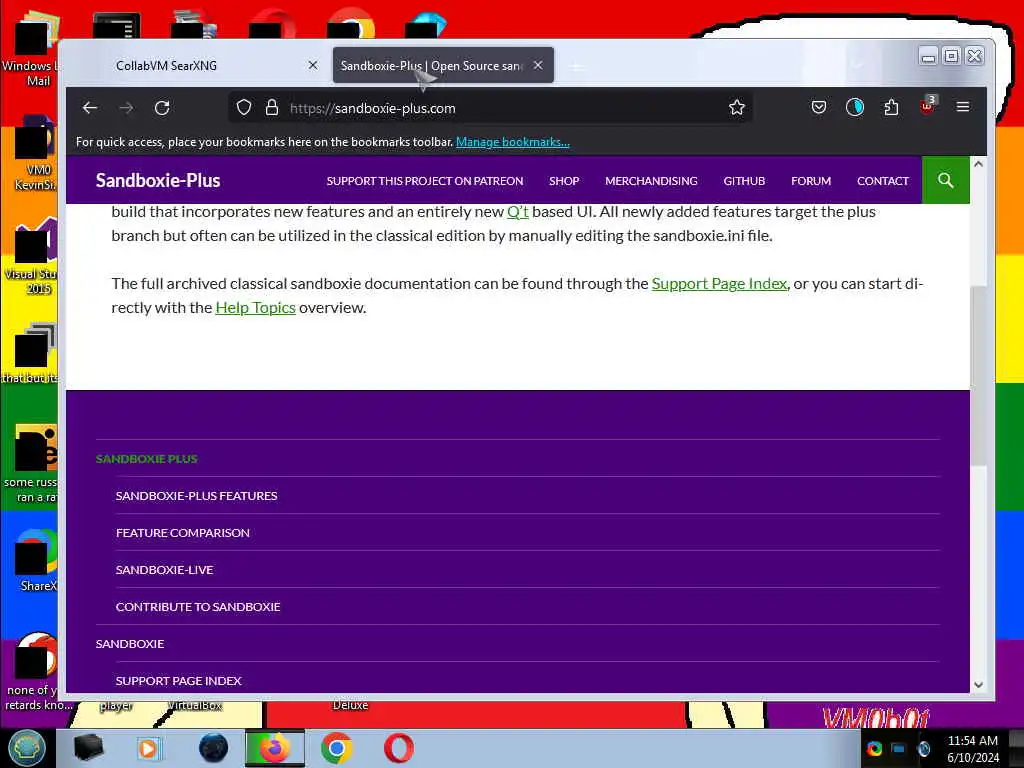Viewport: 1024px width, 768px height.
Task: Click page scrollbar down arrow
Action: tap(978, 685)
